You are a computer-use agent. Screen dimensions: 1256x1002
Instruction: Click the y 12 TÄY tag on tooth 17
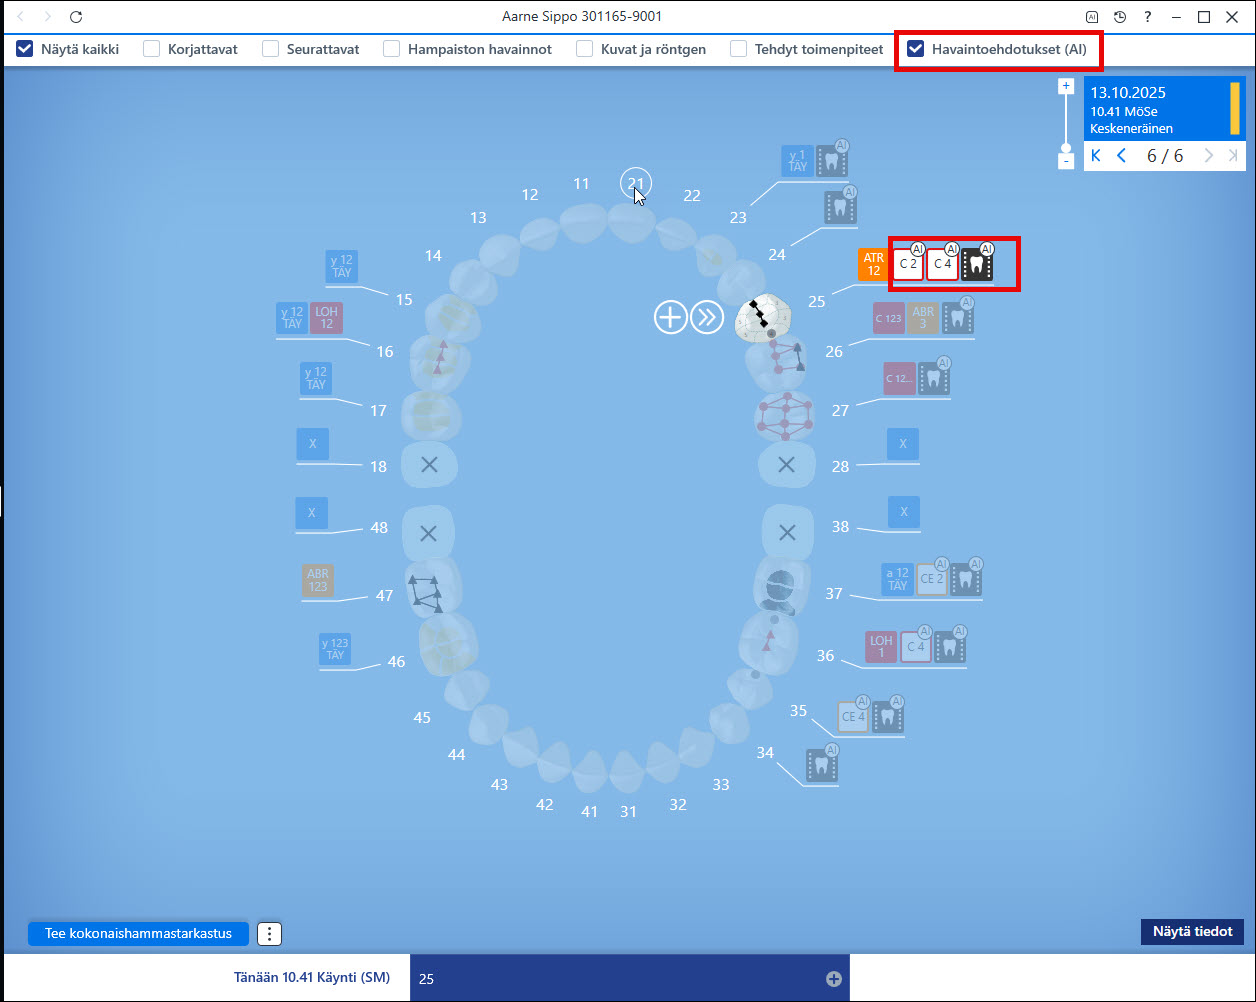click(x=316, y=379)
